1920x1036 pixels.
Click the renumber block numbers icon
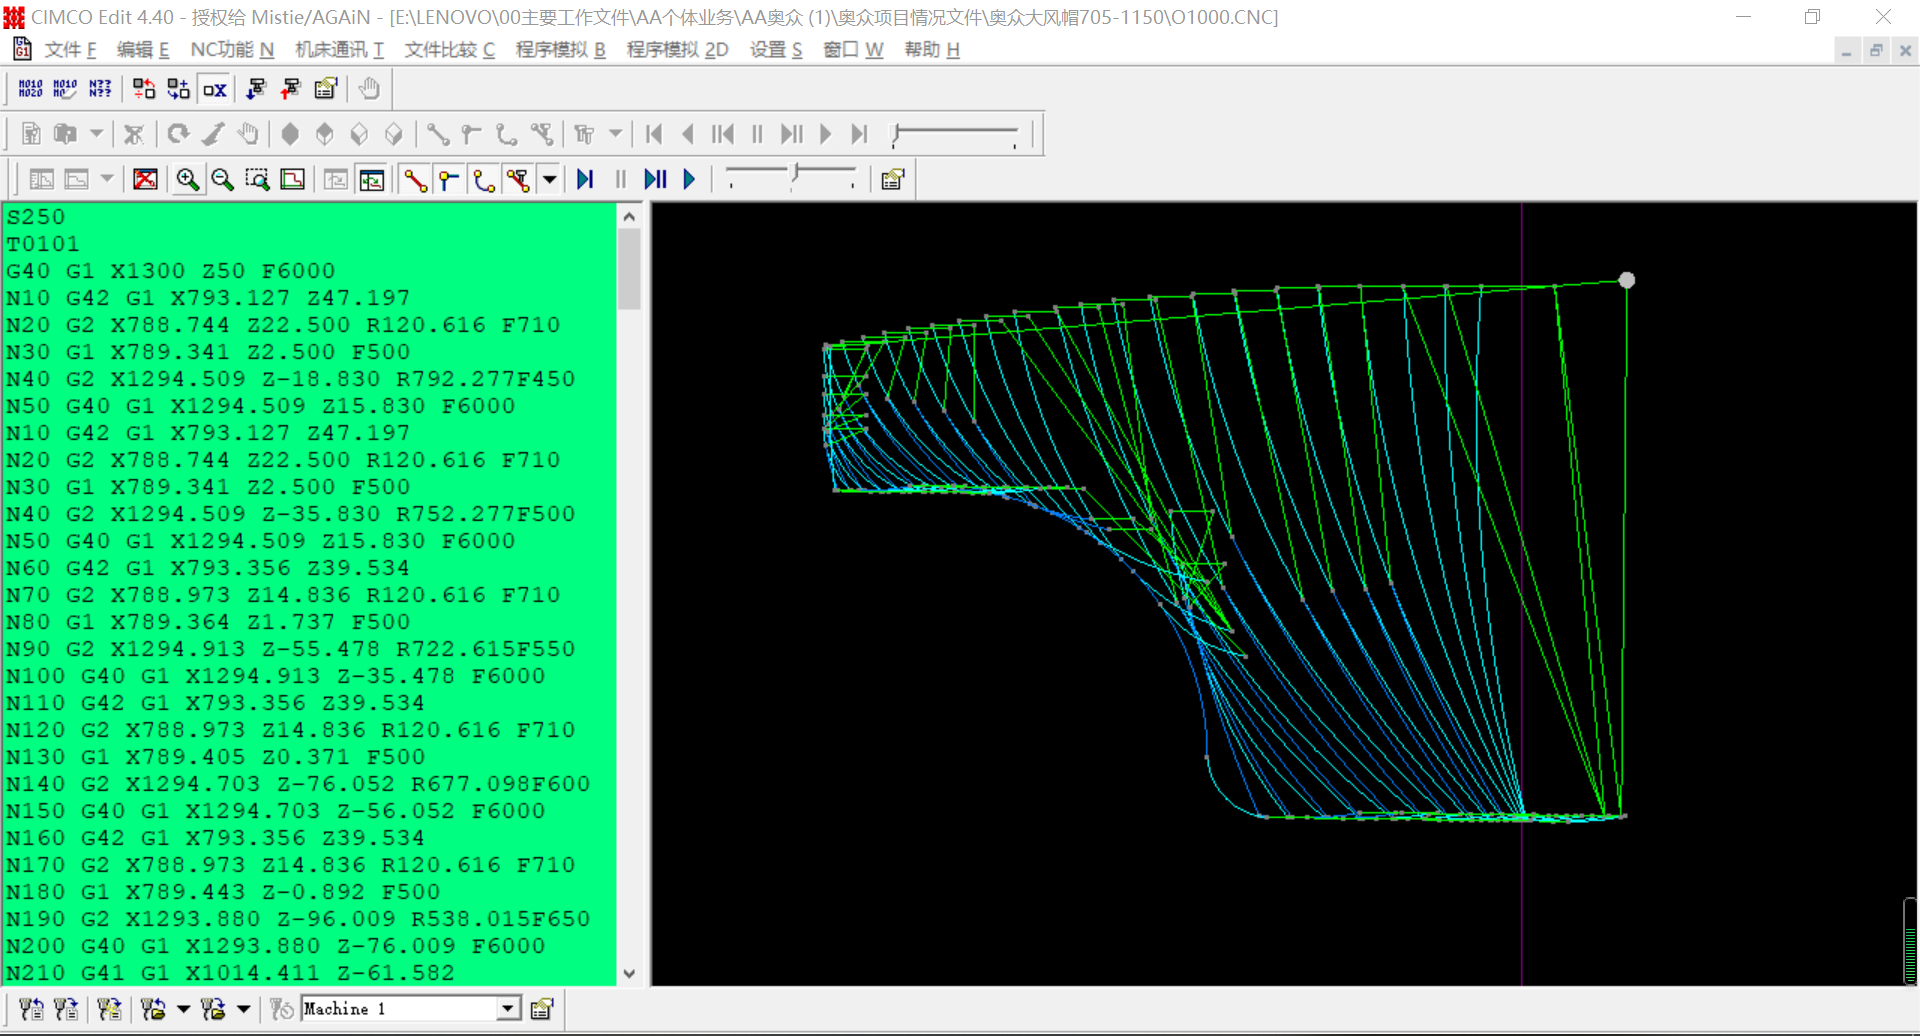click(30, 90)
